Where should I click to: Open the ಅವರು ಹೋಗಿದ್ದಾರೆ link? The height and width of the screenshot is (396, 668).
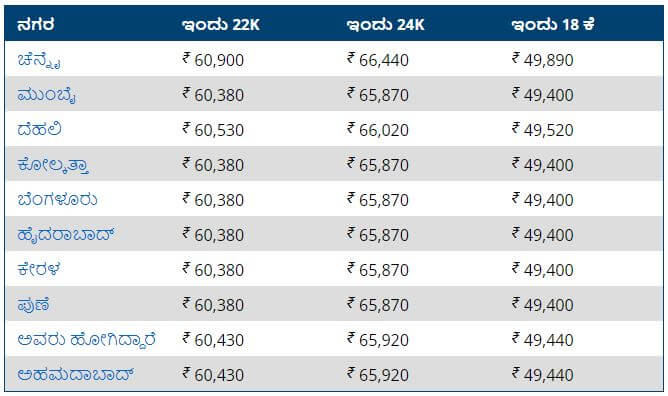click(86, 340)
